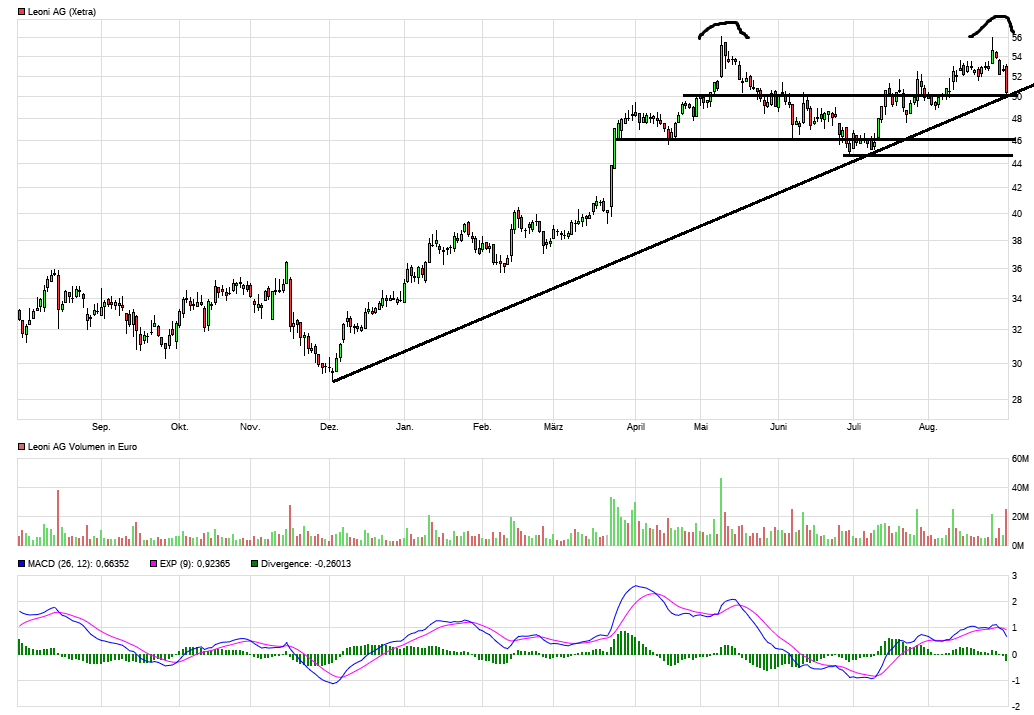Viewport: 1034px width, 715px height.
Task: Click the 3 MACD axis label
Action: [x=1014, y=576]
